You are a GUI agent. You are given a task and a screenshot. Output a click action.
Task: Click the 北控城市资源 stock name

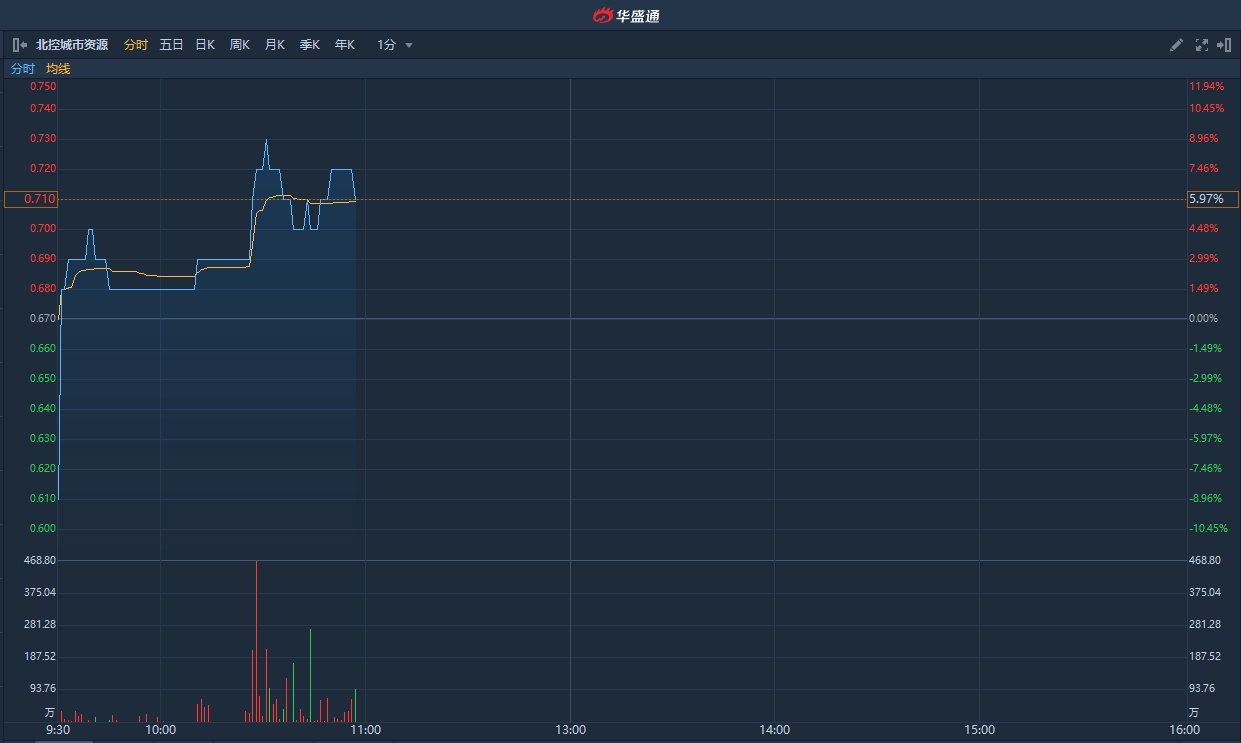tap(72, 45)
